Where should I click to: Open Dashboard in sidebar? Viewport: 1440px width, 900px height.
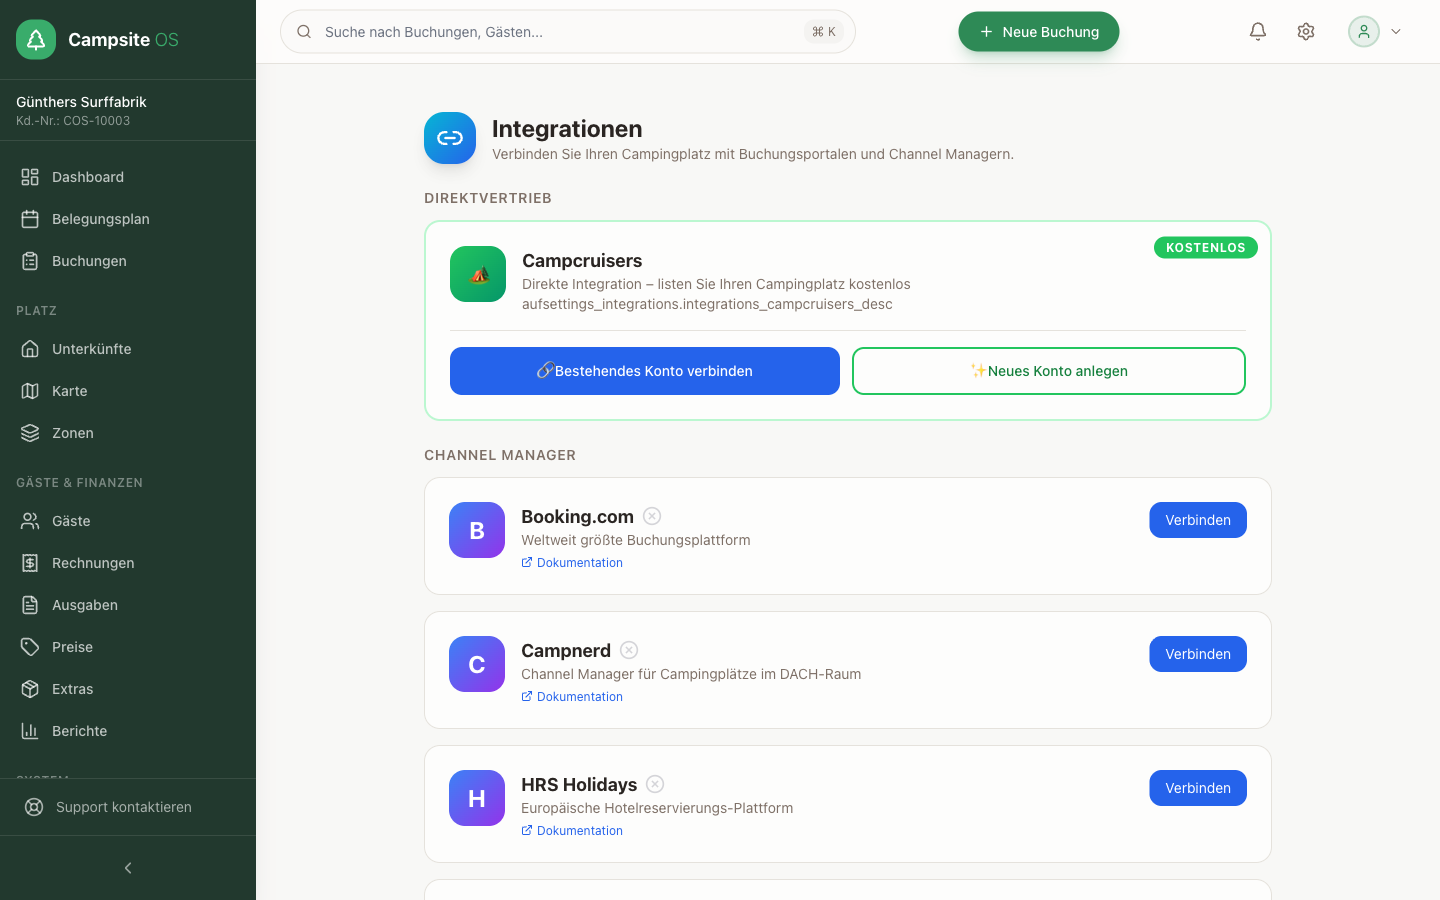pos(128,177)
